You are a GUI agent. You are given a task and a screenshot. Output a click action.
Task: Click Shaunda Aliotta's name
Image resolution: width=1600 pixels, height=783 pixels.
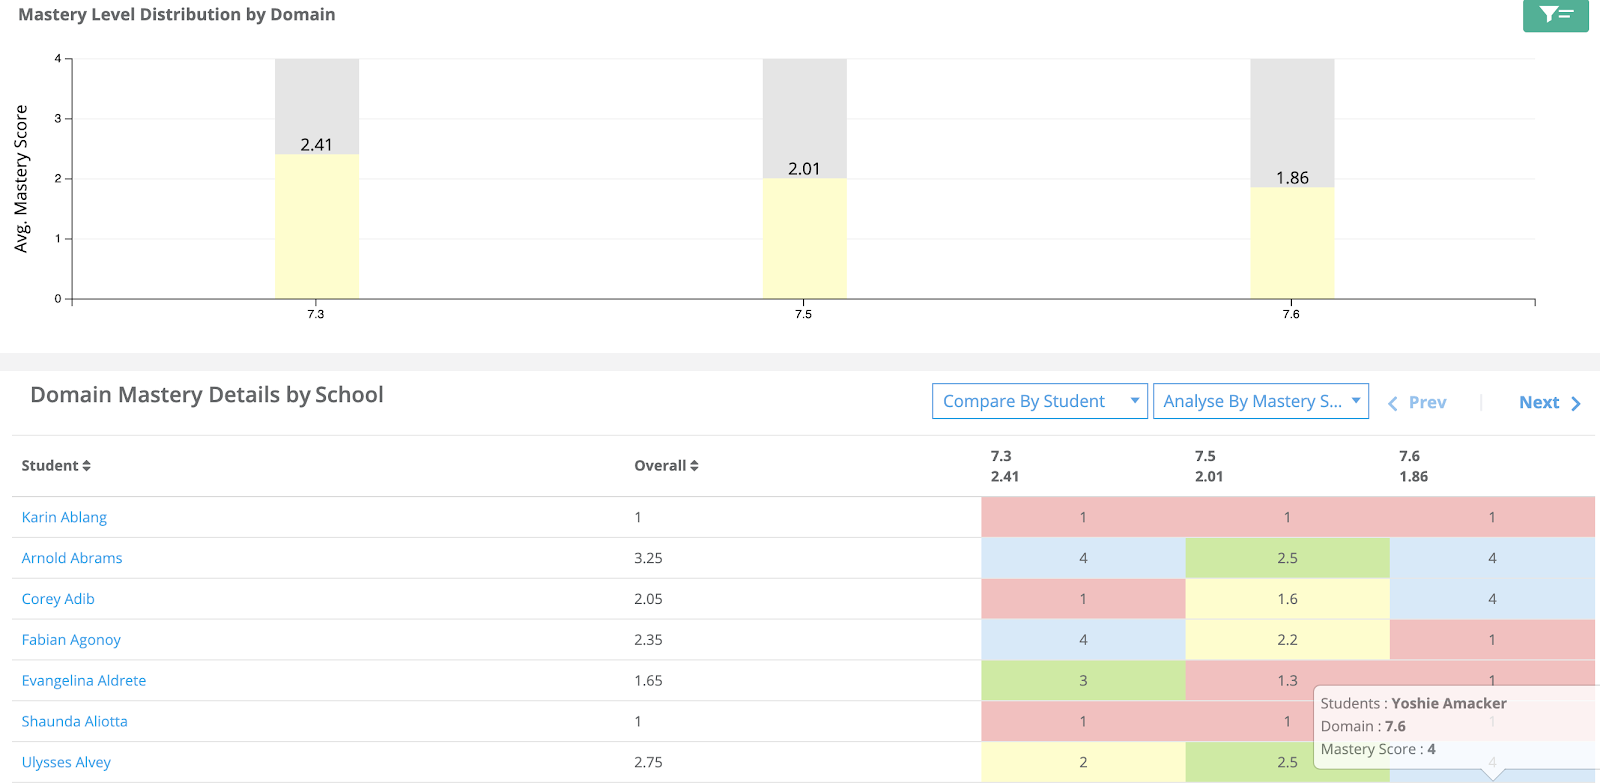click(75, 722)
